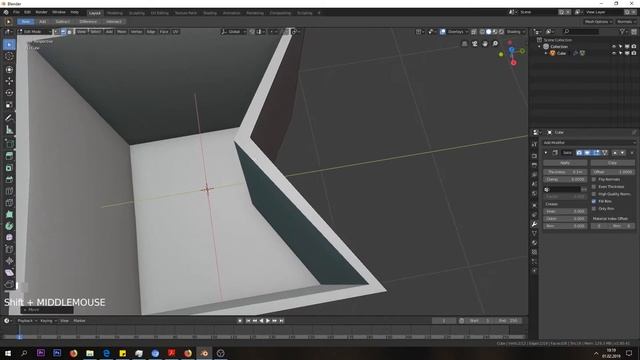Open the Playback menu in timeline

pyautogui.click(x=27, y=321)
